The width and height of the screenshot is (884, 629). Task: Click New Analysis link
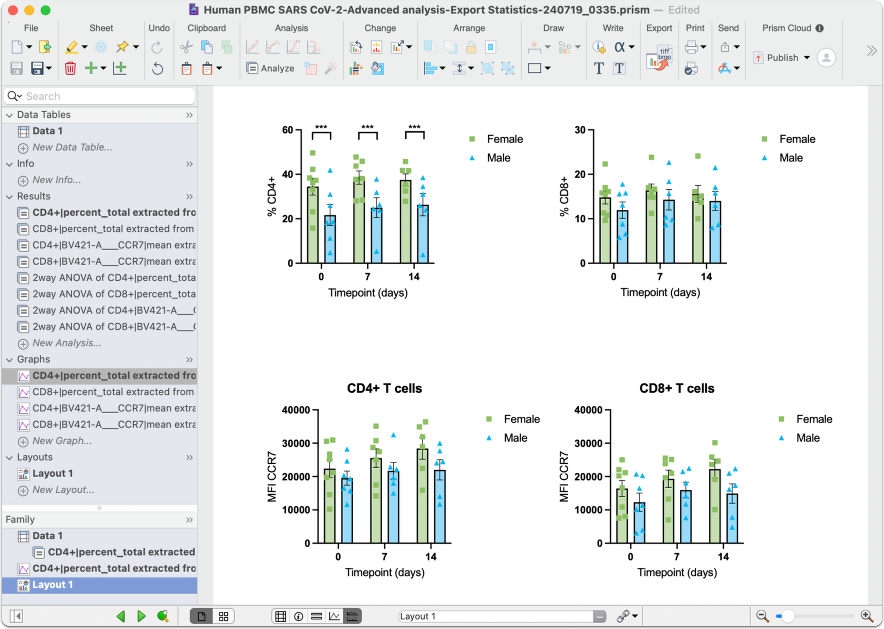(67, 343)
